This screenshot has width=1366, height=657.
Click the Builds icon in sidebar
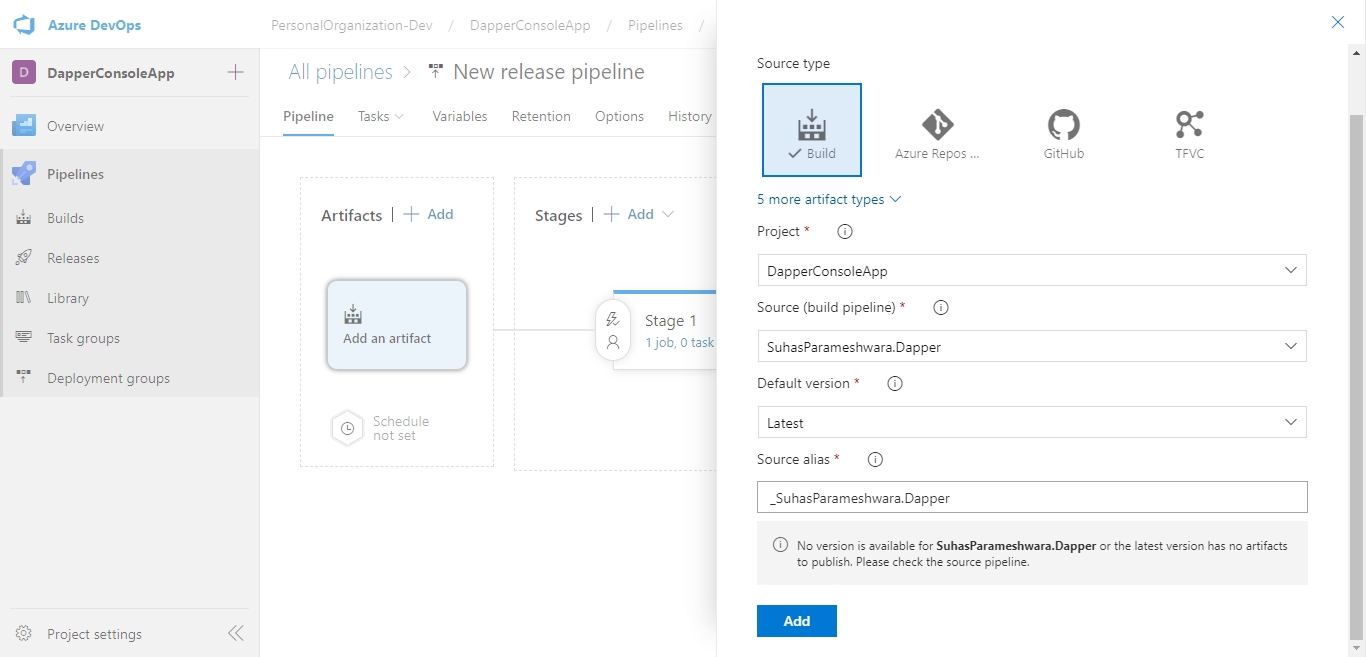tap(24, 218)
